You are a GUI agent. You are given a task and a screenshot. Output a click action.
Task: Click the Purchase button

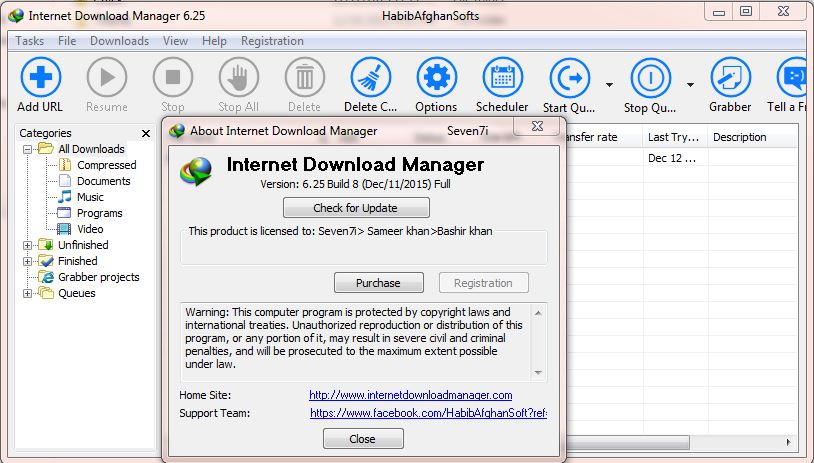378,283
